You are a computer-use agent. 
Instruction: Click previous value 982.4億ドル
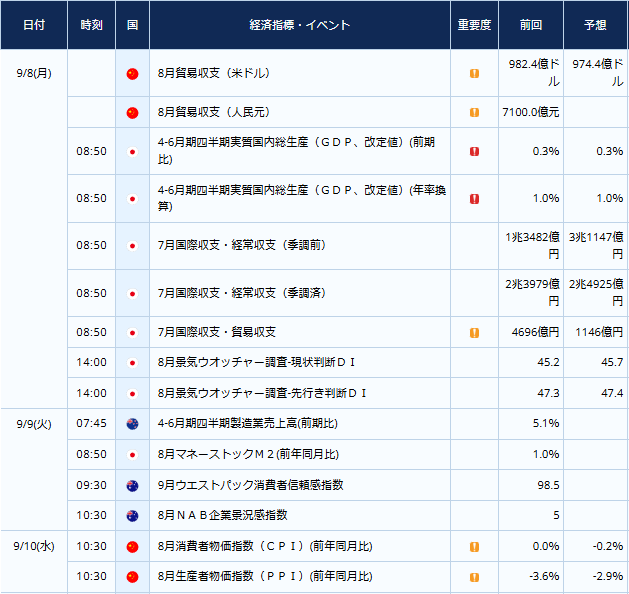[534, 73]
